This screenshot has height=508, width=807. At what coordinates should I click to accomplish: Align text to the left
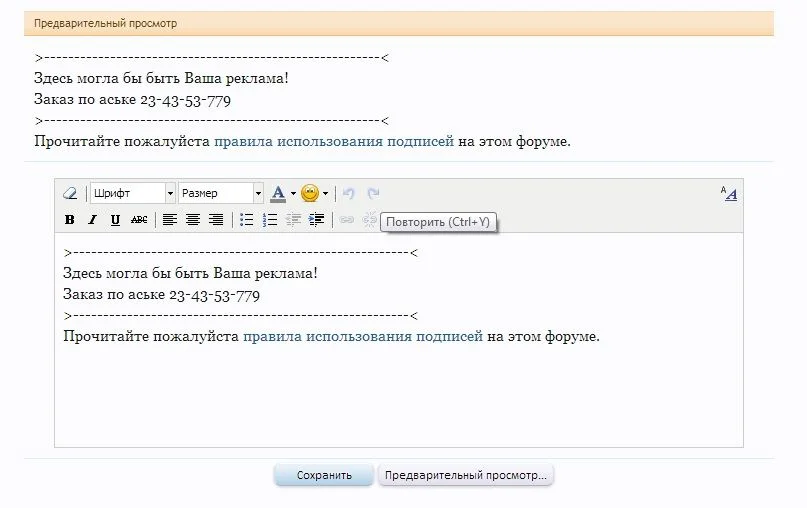170,220
